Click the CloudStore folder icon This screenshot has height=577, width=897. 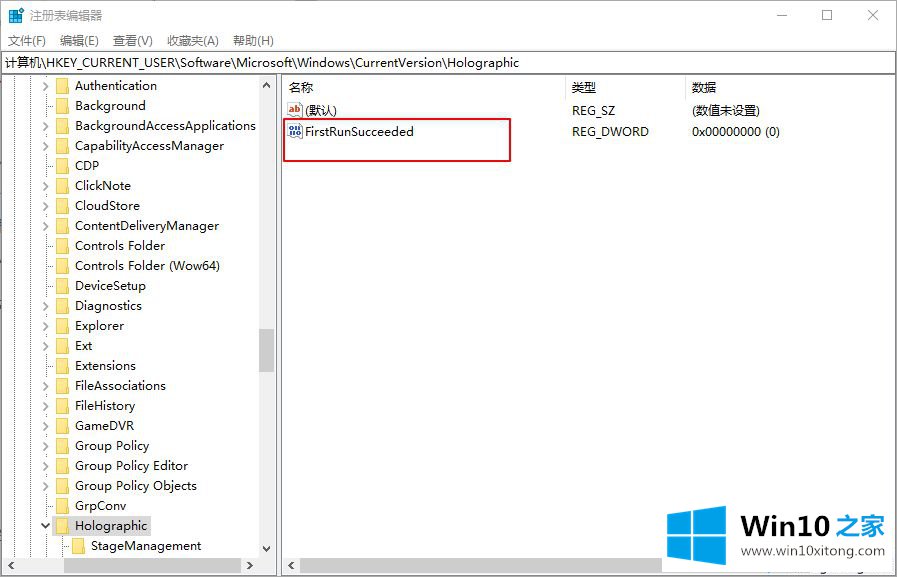(62, 206)
